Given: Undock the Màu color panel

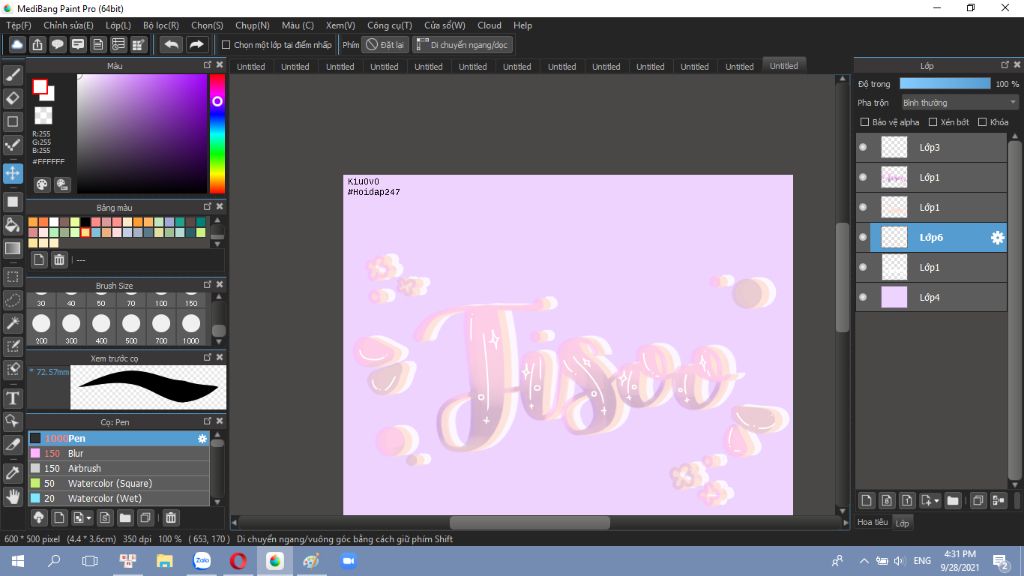Looking at the screenshot, I should click(x=208, y=65).
